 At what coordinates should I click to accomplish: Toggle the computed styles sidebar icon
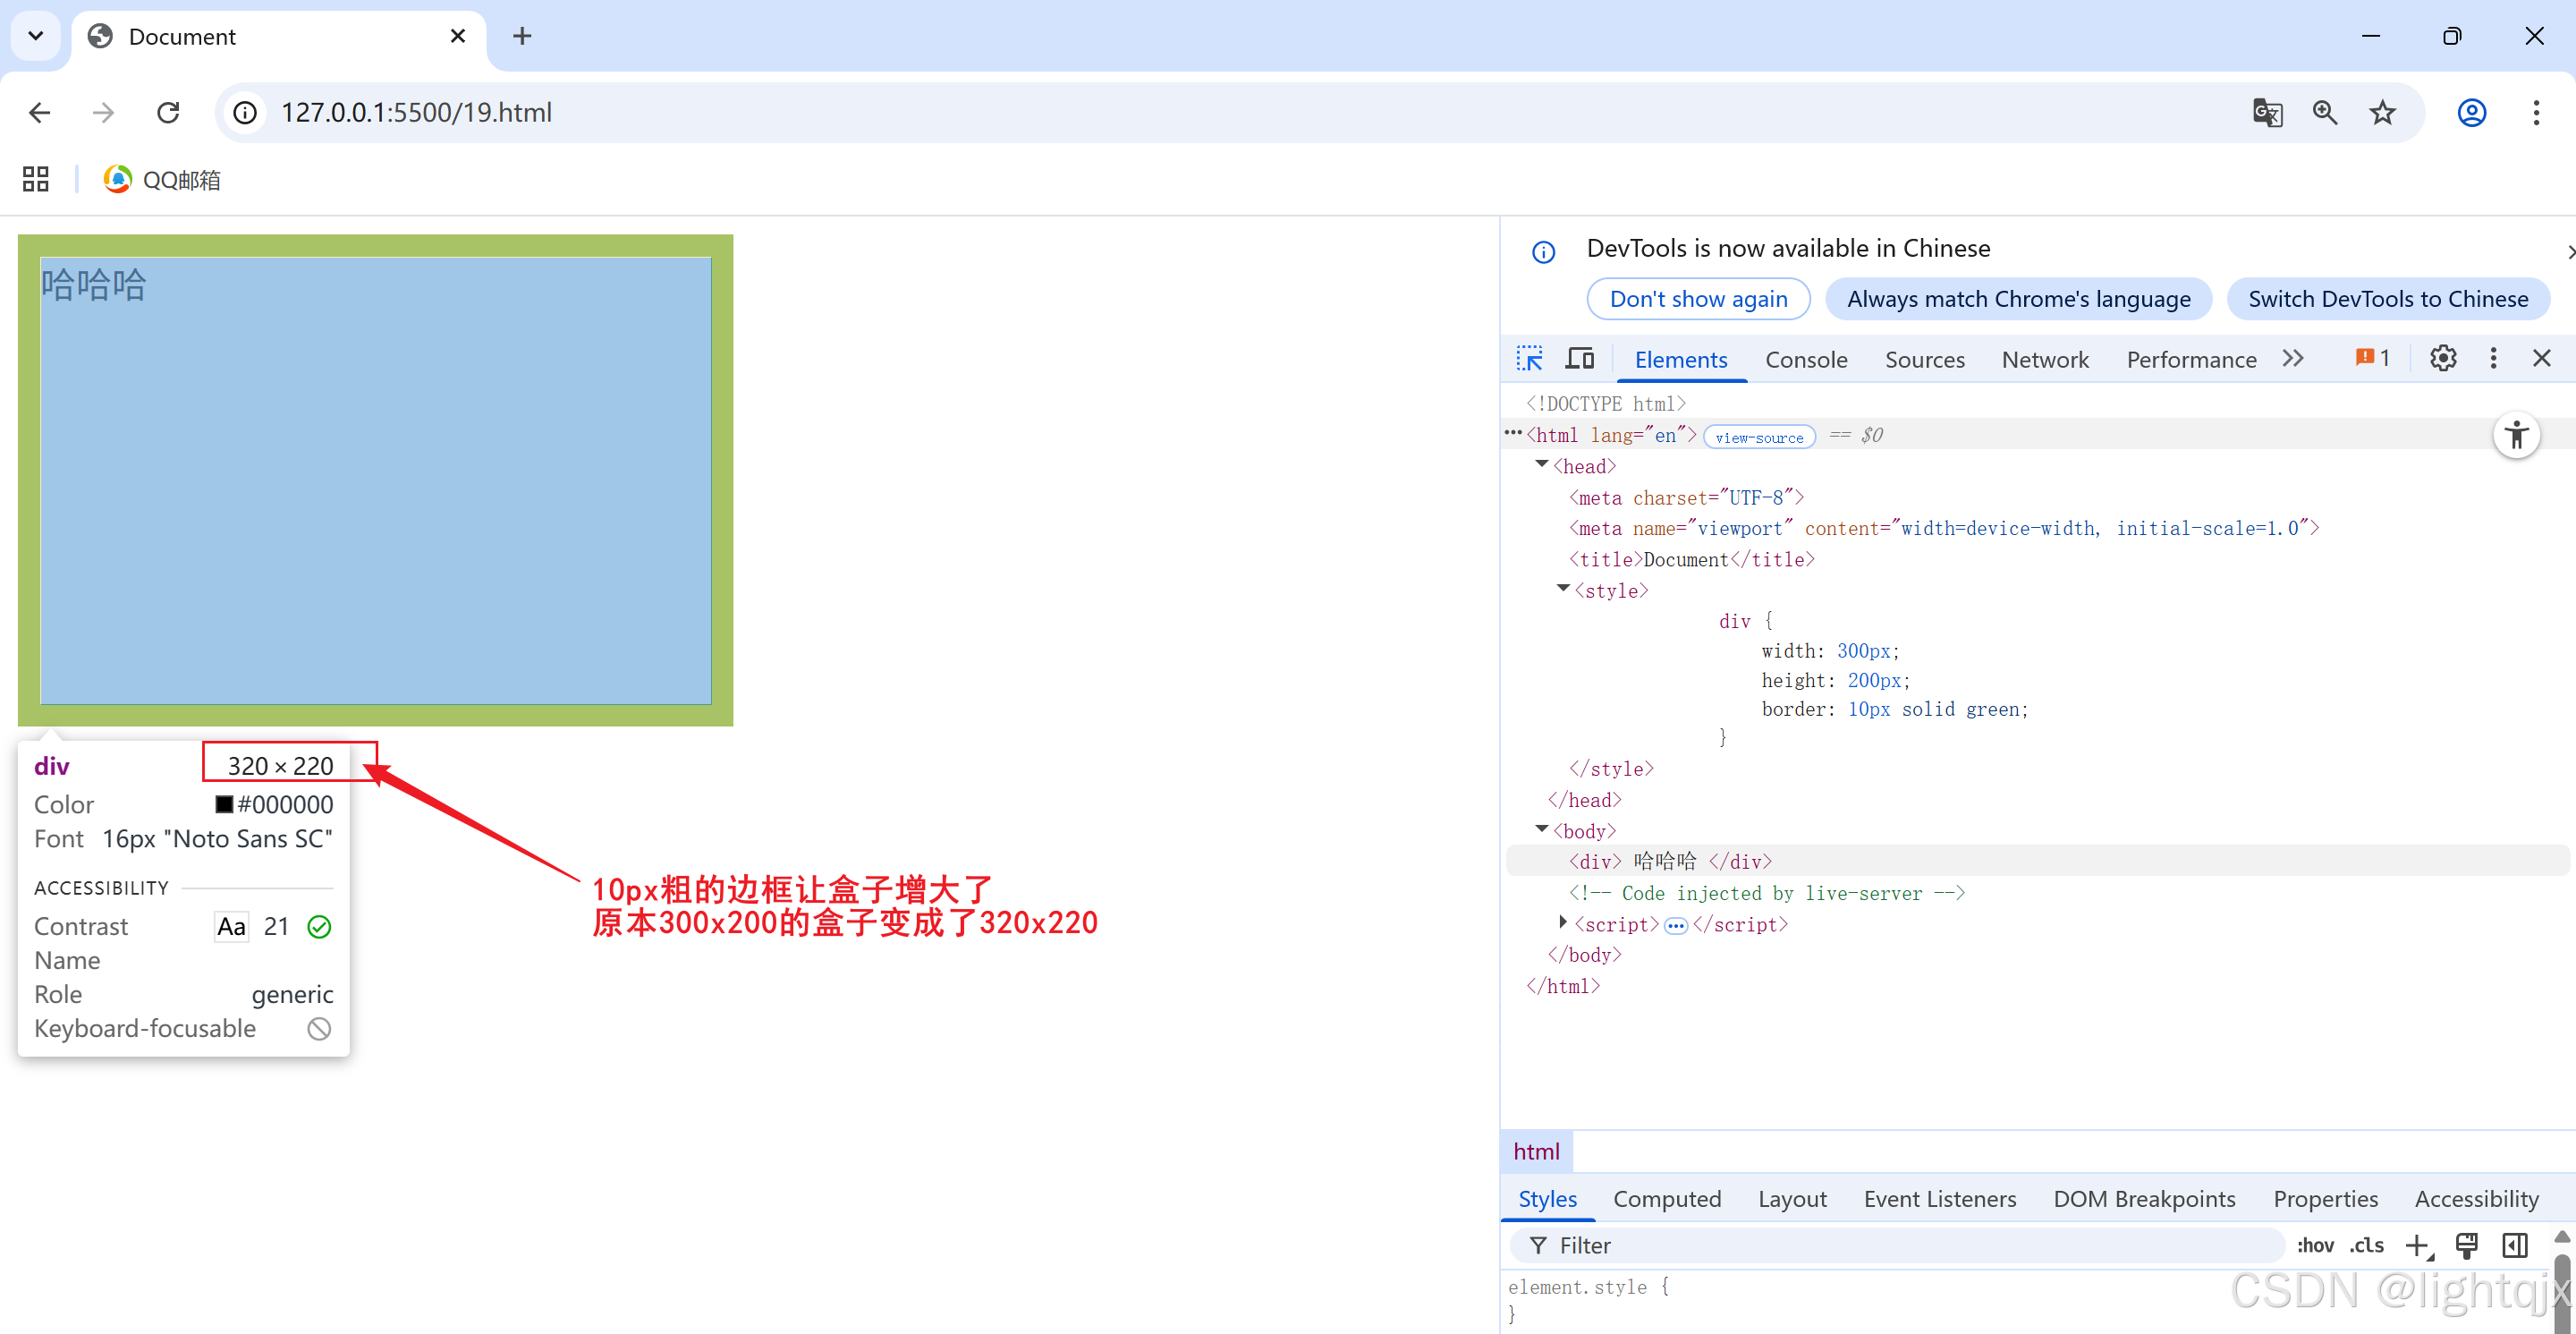(2514, 1245)
